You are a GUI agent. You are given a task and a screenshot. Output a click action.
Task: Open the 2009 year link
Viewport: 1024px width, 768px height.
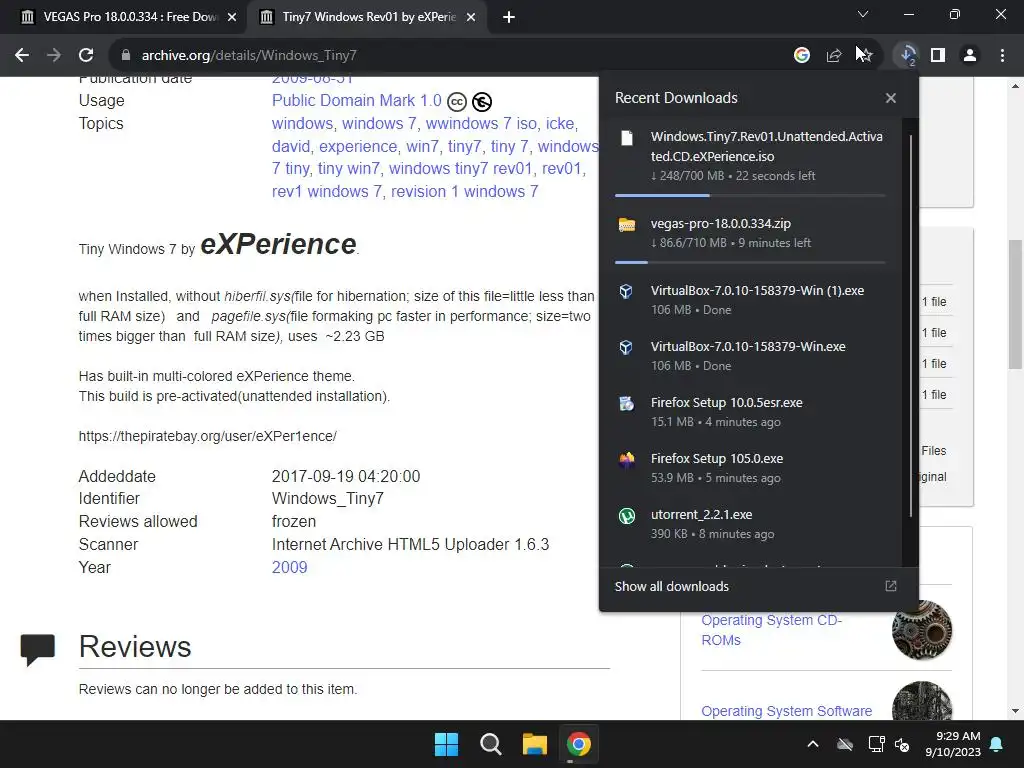point(289,567)
